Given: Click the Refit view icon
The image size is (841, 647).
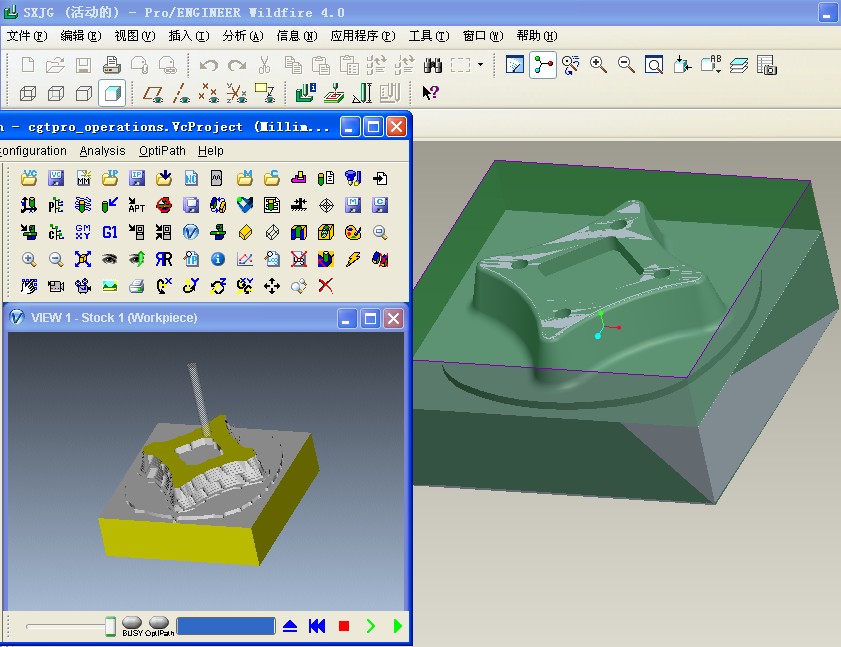Looking at the screenshot, I should coord(654,65).
